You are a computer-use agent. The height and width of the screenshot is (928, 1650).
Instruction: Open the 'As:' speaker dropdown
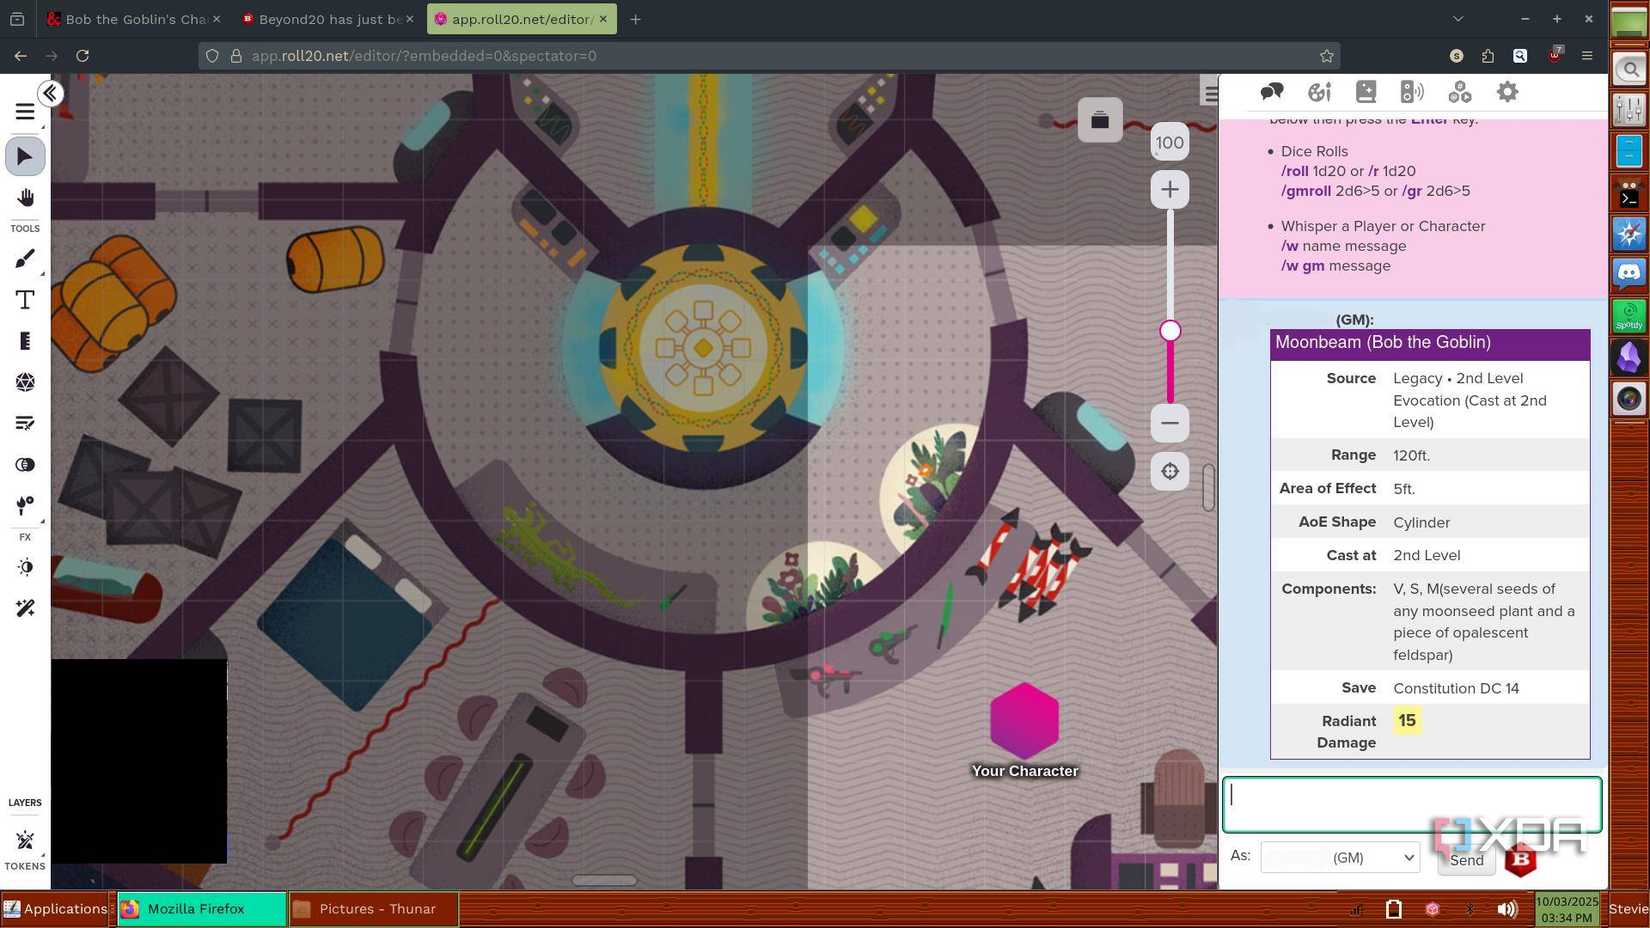click(1339, 857)
